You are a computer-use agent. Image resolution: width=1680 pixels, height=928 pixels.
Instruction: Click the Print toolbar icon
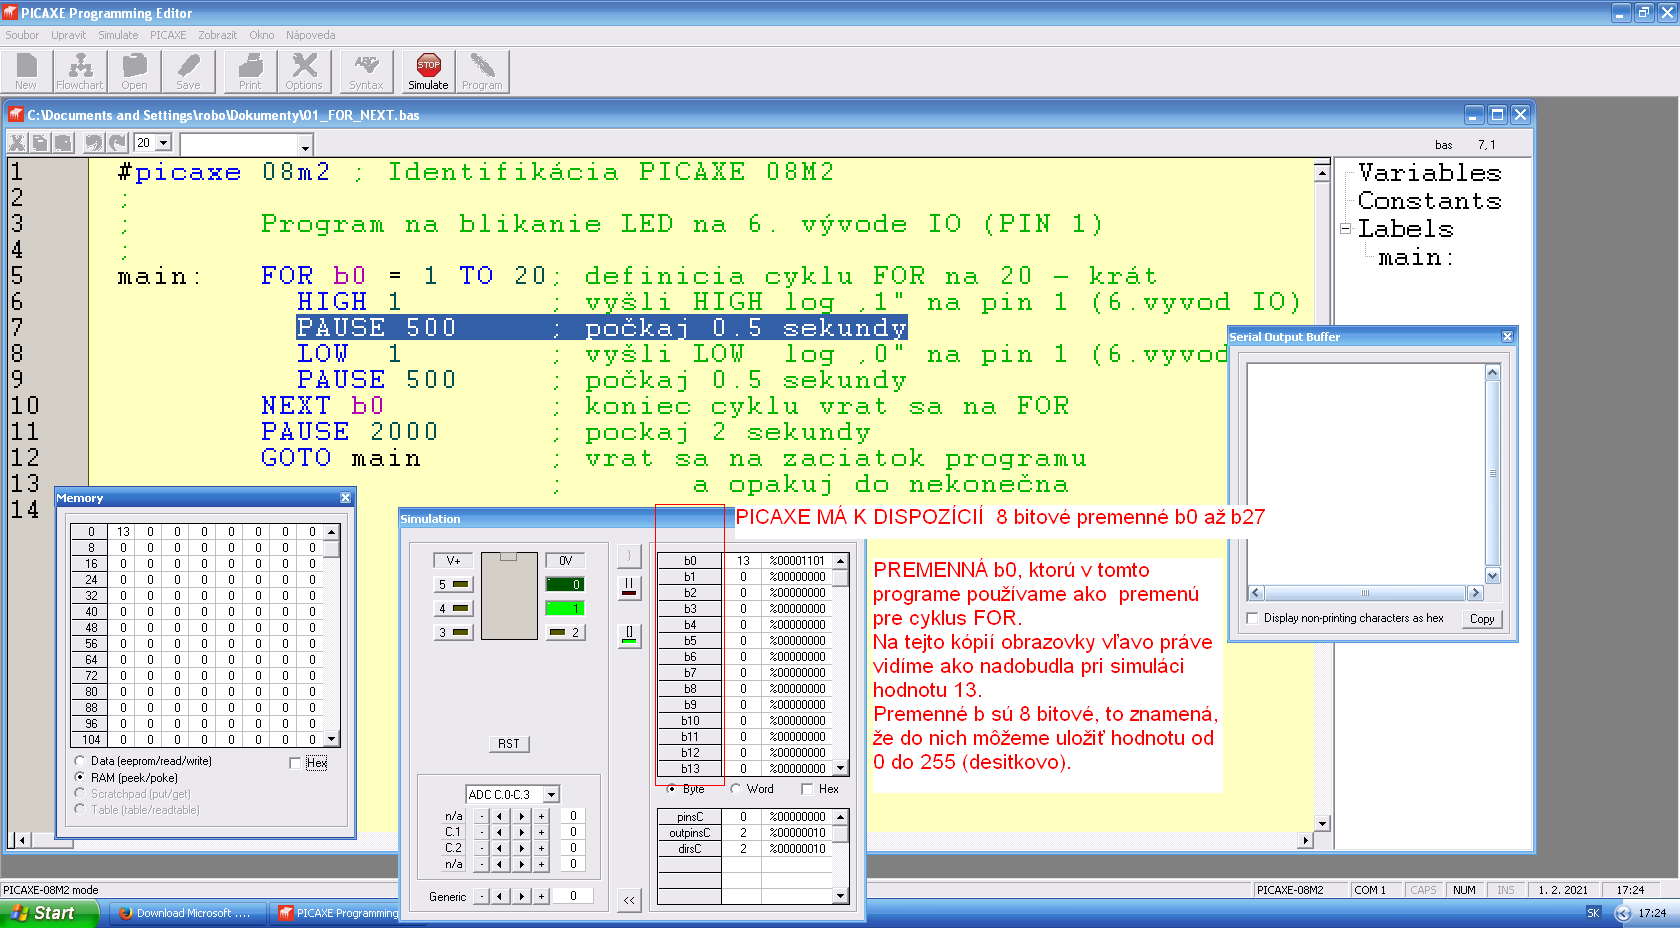pos(250,72)
